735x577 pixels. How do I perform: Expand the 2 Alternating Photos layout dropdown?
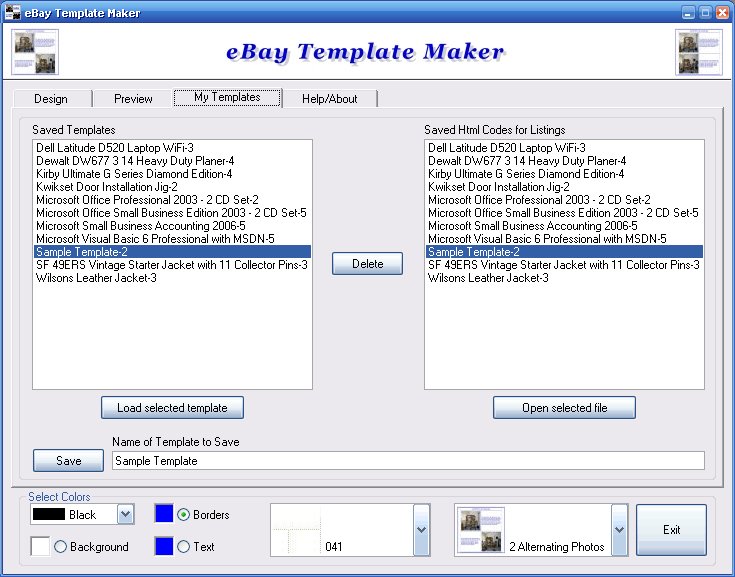[620, 530]
